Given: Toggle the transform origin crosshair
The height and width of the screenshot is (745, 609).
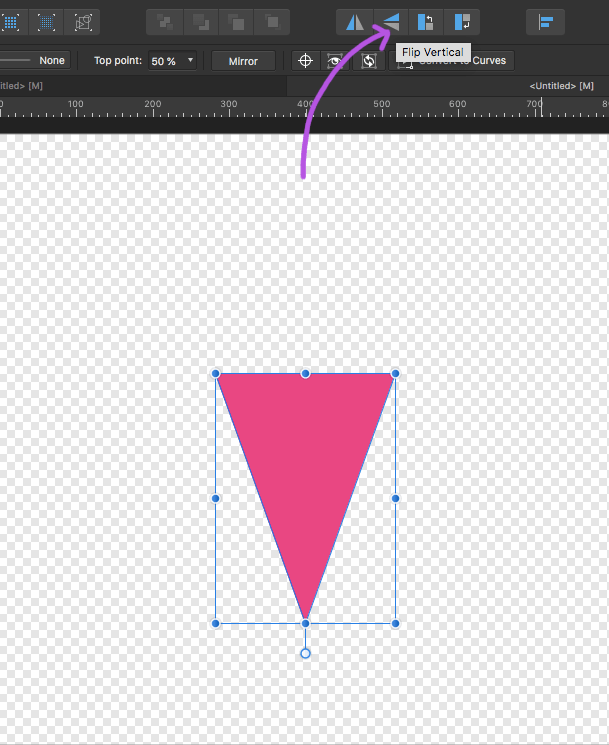Looking at the screenshot, I should click(x=307, y=61).
